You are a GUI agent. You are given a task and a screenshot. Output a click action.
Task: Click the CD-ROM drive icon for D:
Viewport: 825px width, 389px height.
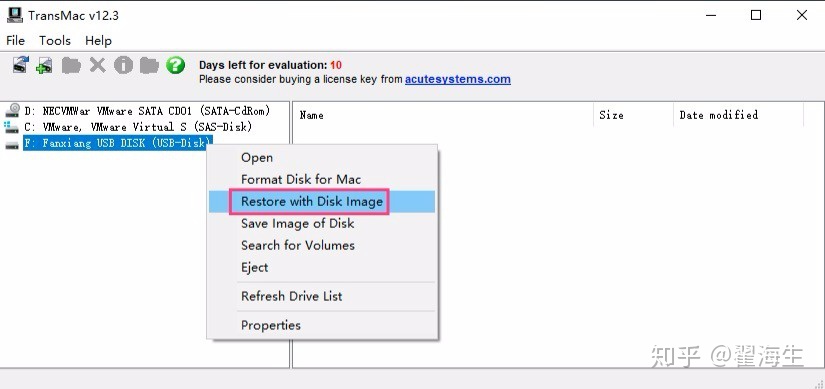[12, 111]
